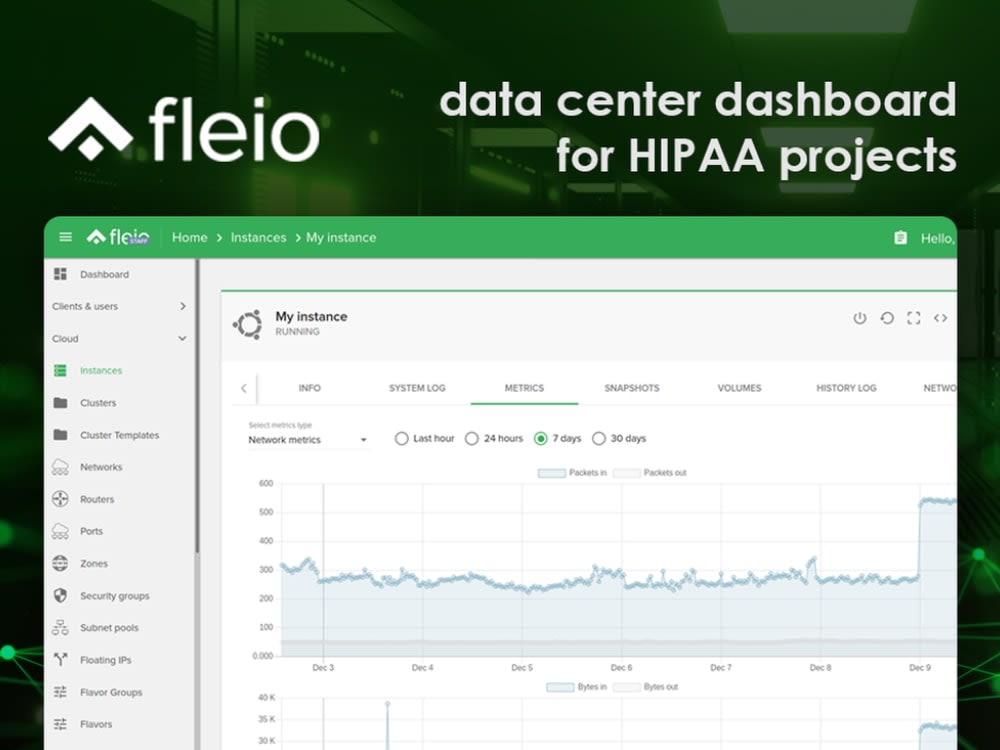
Task: Click the Packets in legend swatch
Action: pyautogui.click(x=552, y=472)
